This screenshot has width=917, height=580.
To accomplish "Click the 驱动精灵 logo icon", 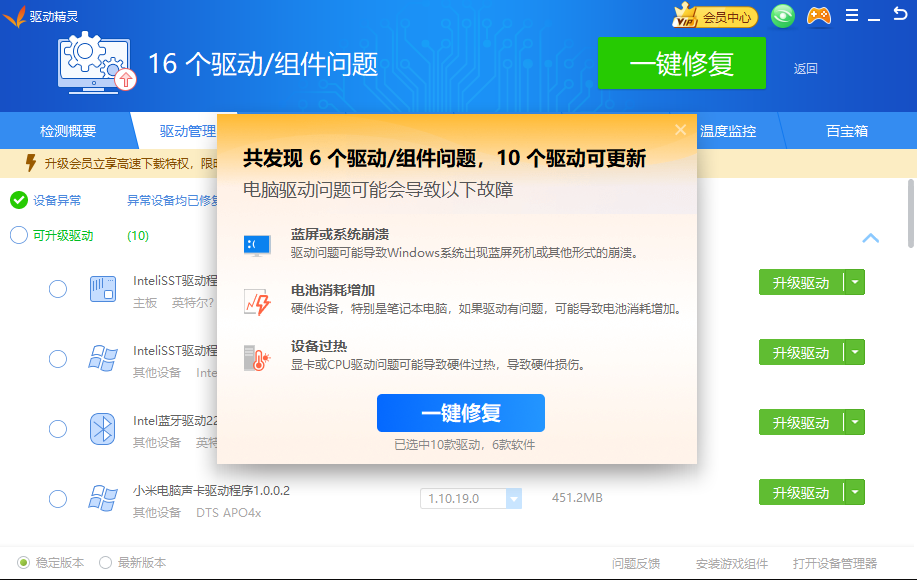I will tap(14, 16).
